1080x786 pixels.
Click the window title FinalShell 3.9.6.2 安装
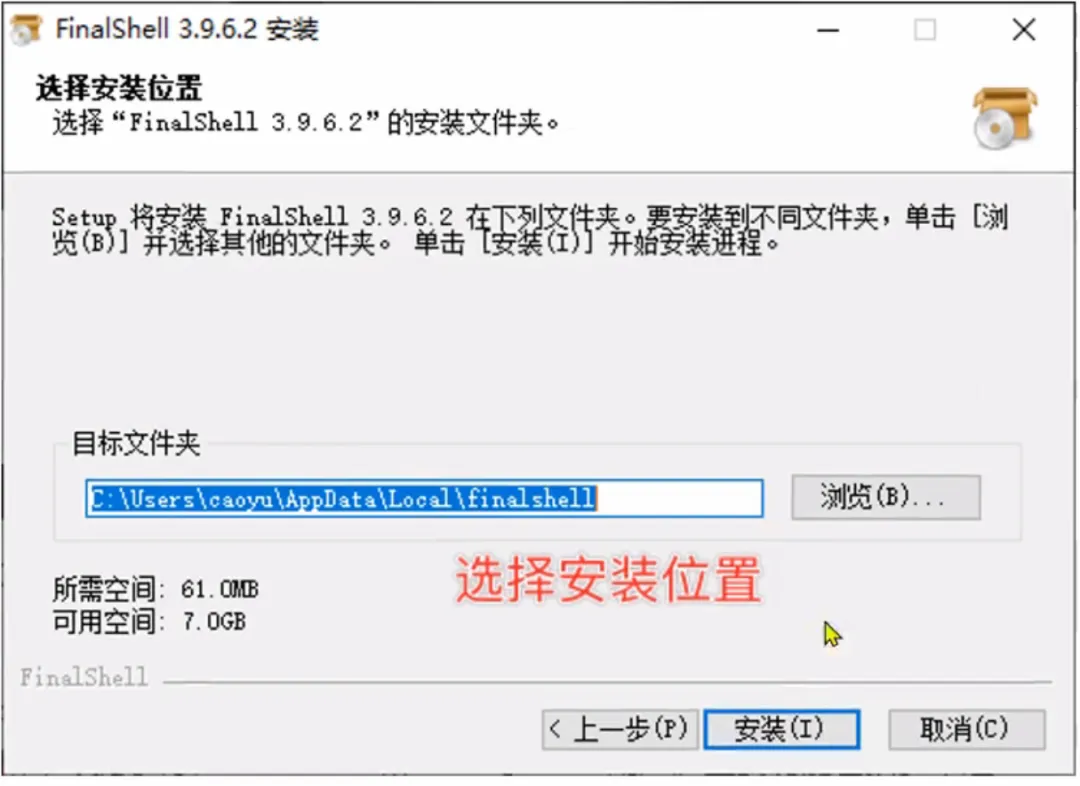(187, 30)
